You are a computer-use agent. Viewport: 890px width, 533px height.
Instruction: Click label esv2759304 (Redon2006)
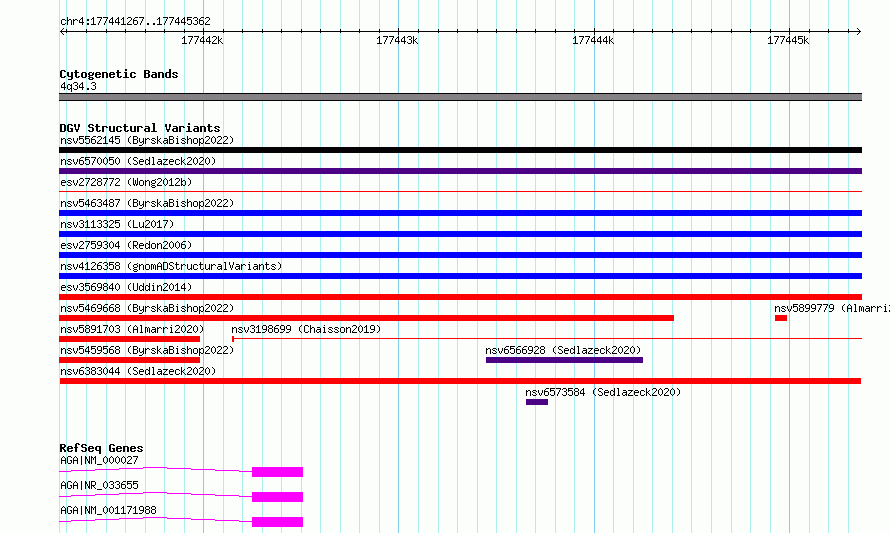point(126,245)
